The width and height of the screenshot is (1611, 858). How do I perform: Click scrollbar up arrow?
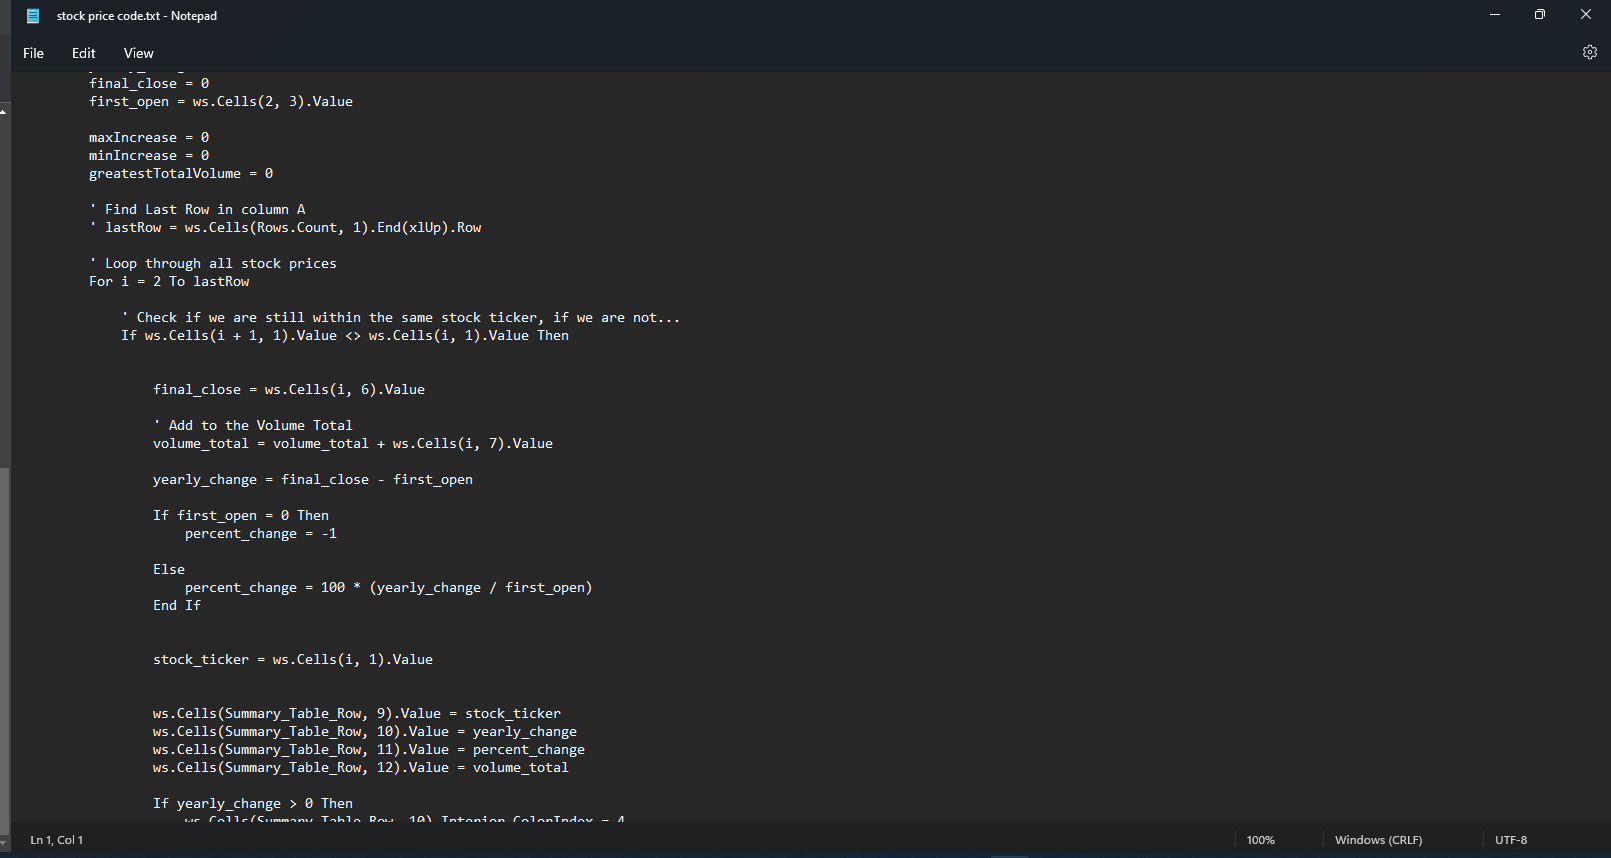click(4, 112)
